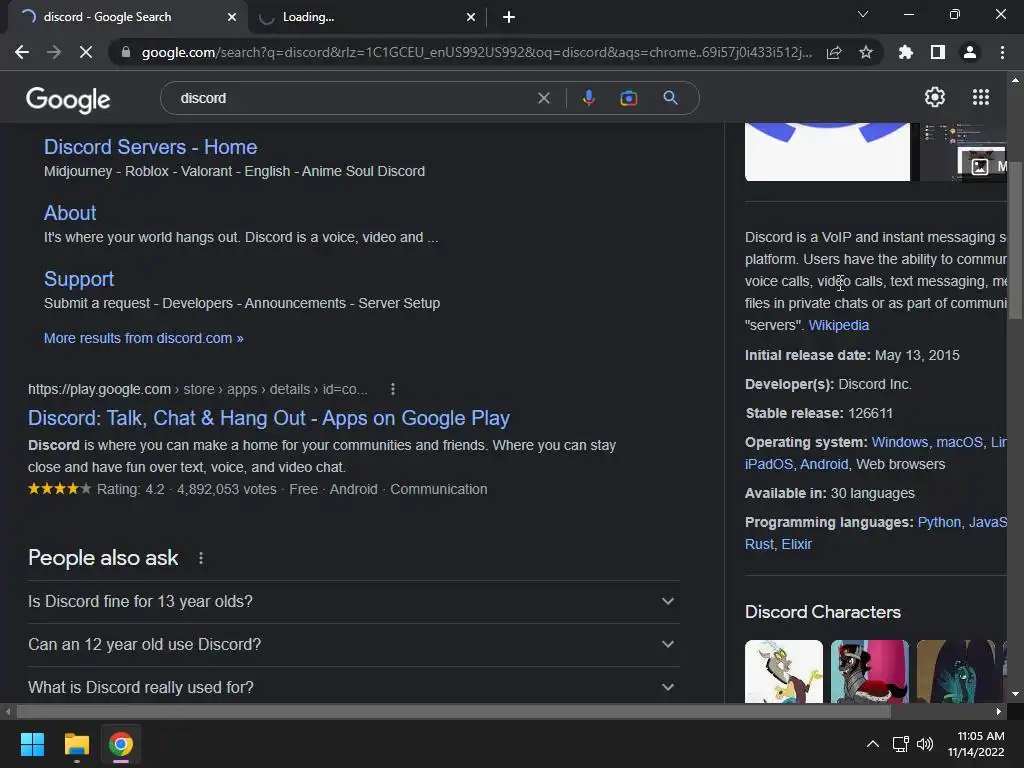The width and height of the screenshot is (1024, 768).
Task: Click the macOS link
Action: coord(959,442)
